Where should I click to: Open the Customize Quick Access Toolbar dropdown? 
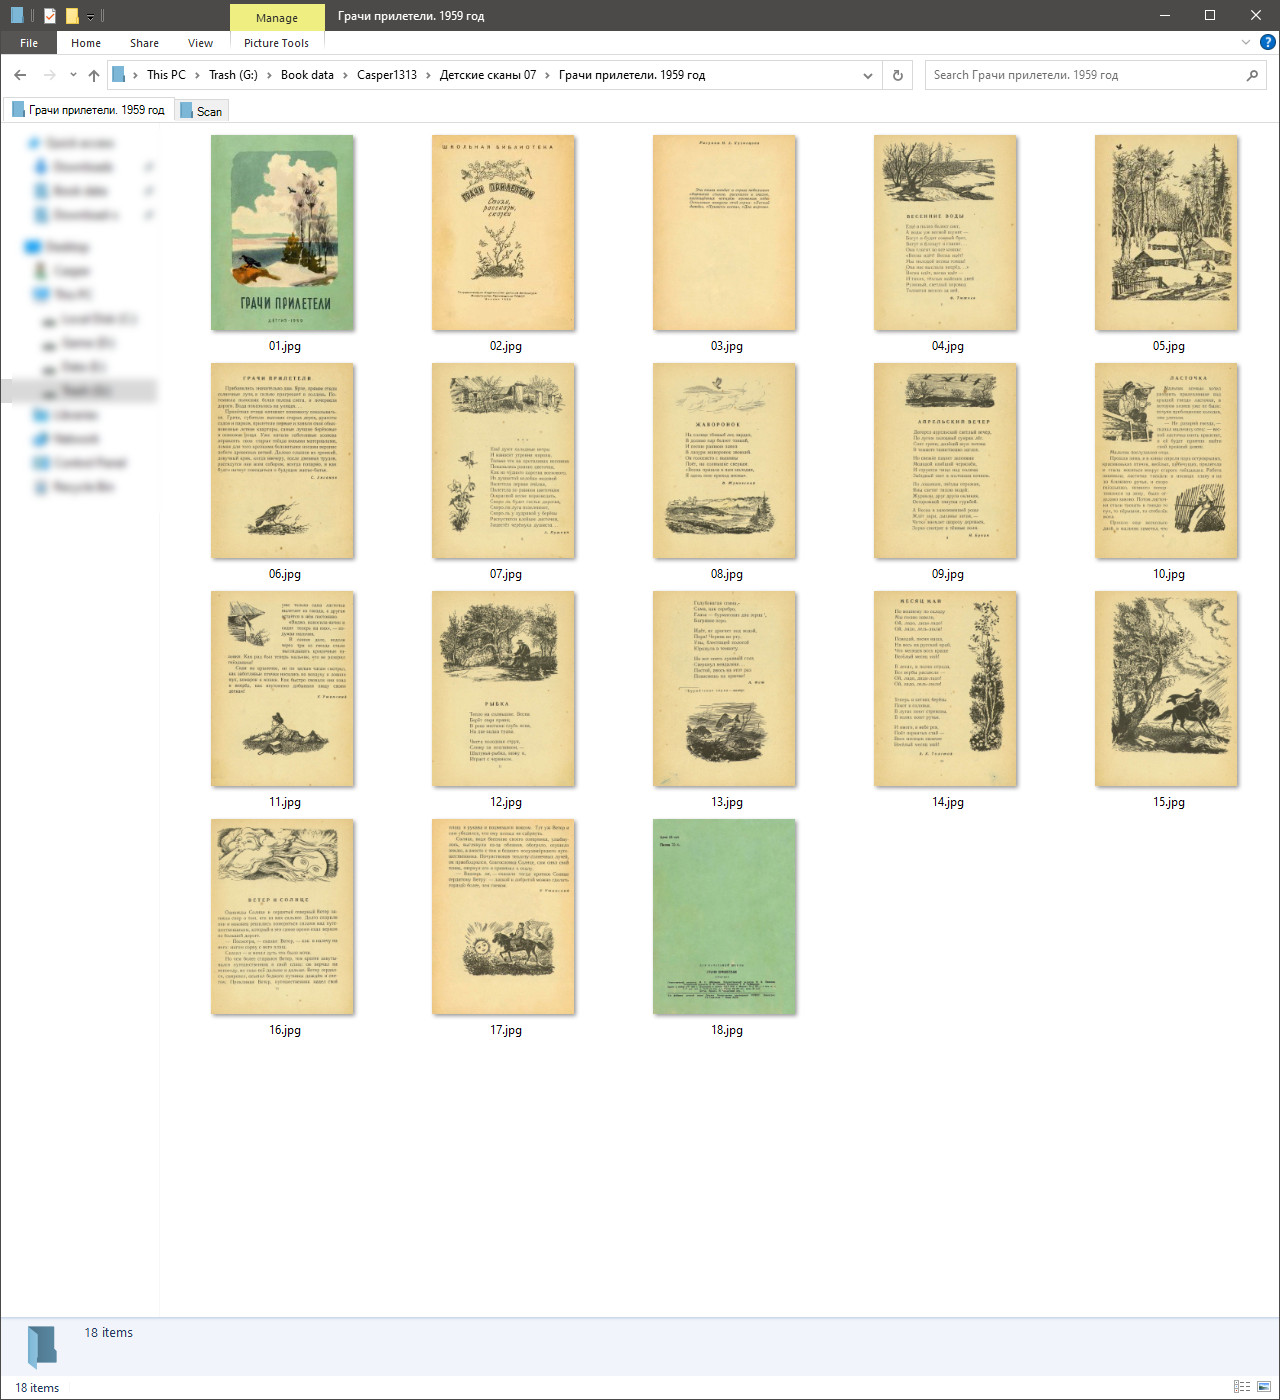point(90,16)
